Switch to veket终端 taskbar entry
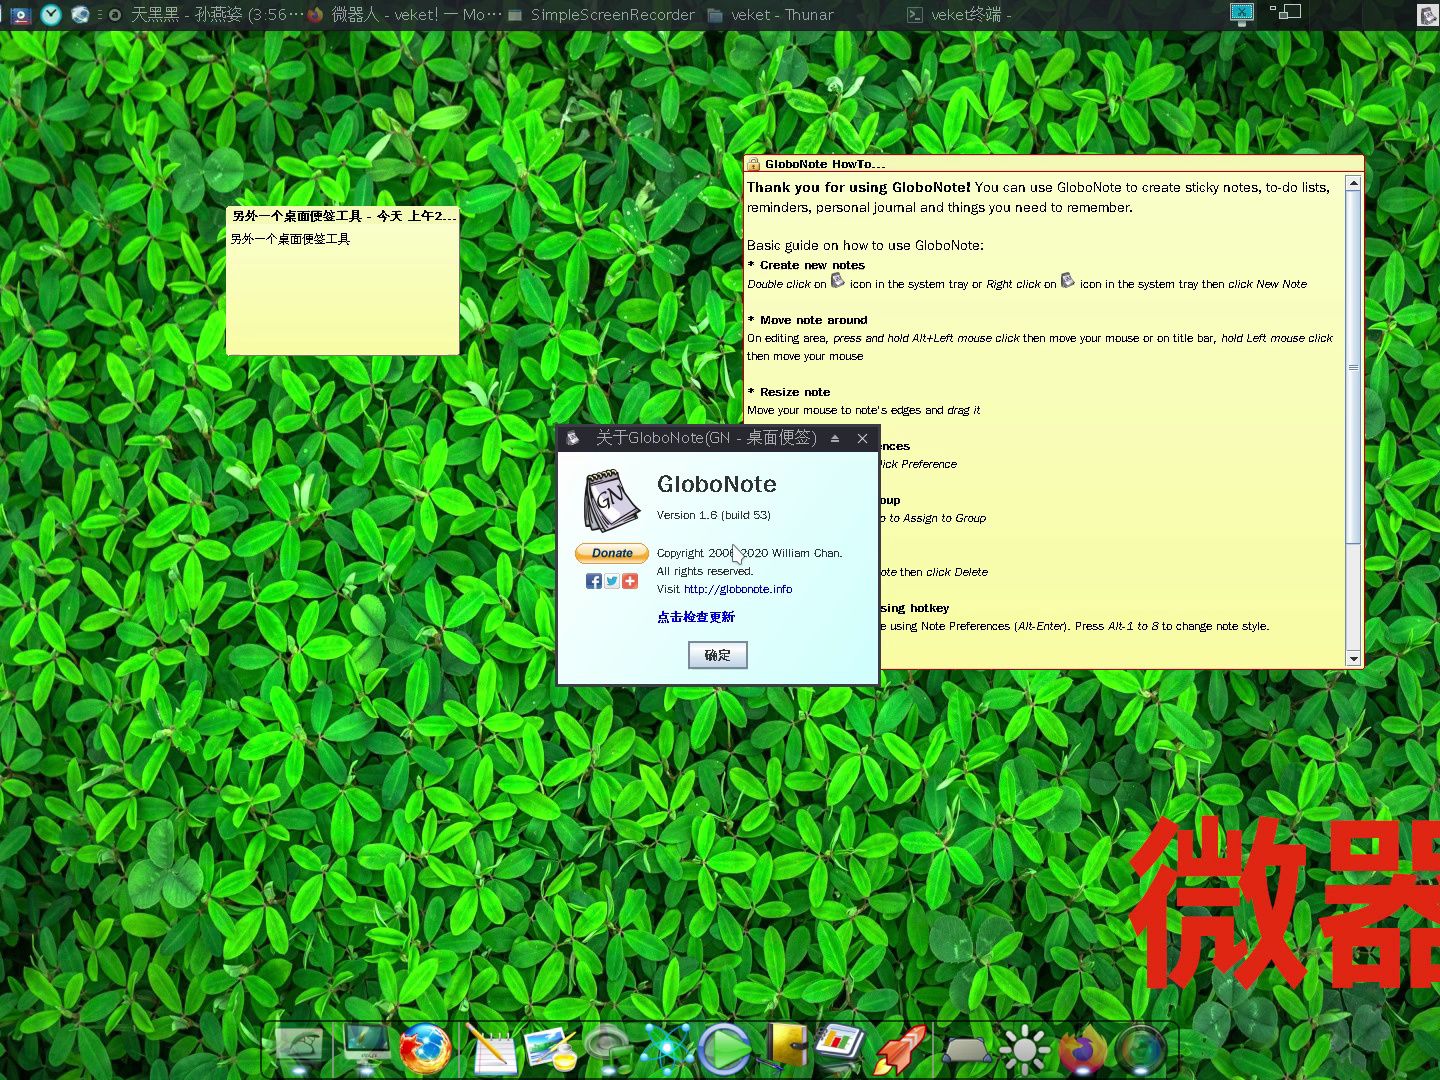The width and height of the screenshot is (1440, 1080). 958,15
